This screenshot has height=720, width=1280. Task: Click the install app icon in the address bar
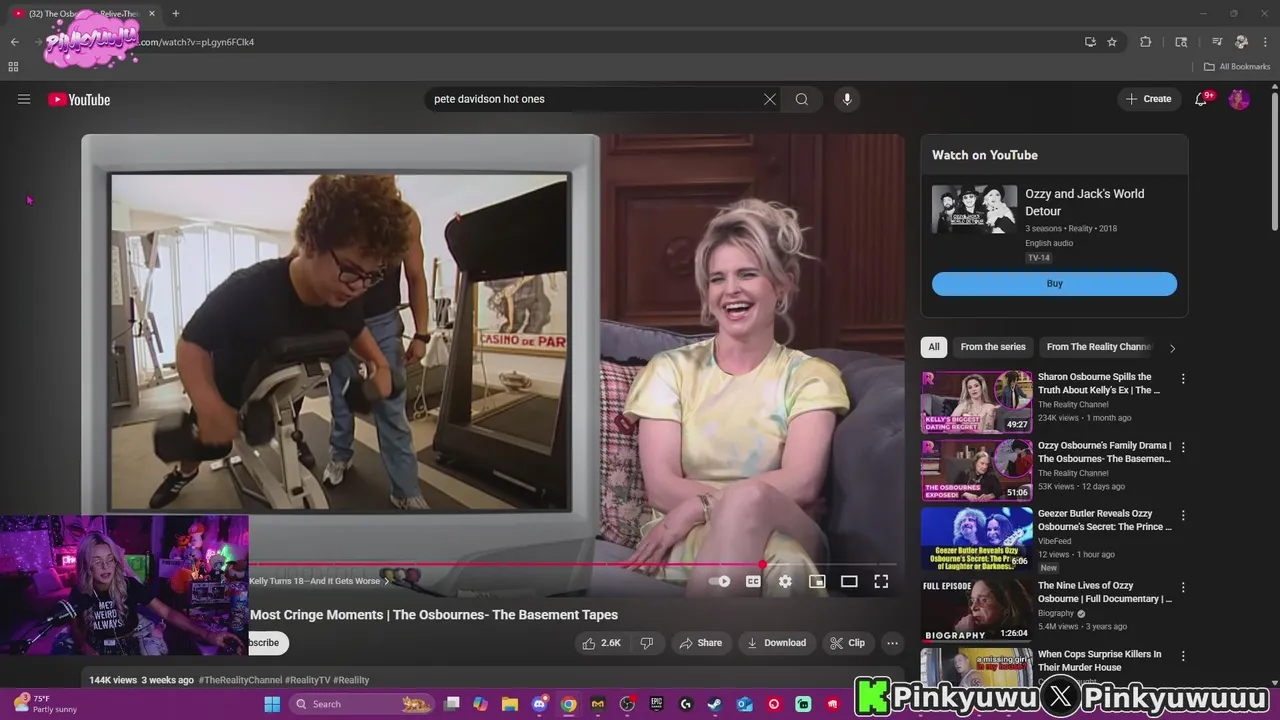pos(1090,42)
